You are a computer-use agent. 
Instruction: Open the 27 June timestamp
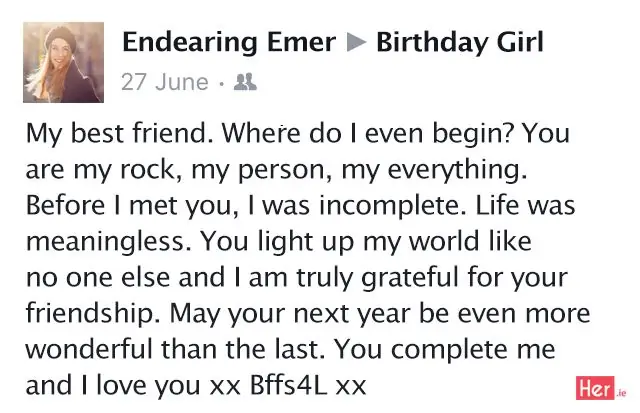(x=165, y=82)
